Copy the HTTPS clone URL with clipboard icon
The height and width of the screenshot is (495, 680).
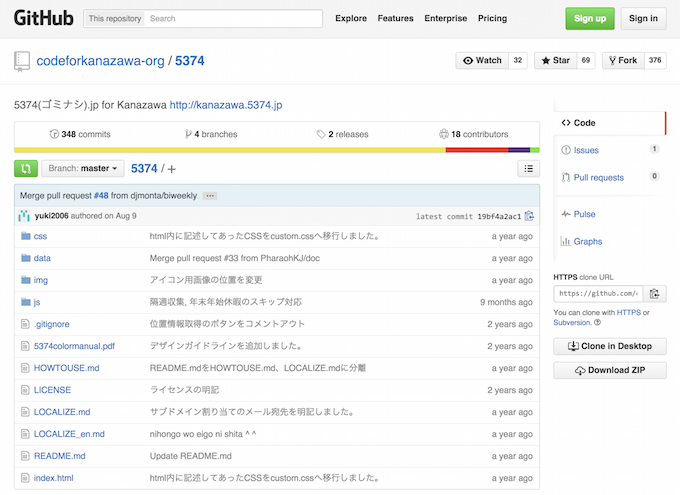point(654,294)
